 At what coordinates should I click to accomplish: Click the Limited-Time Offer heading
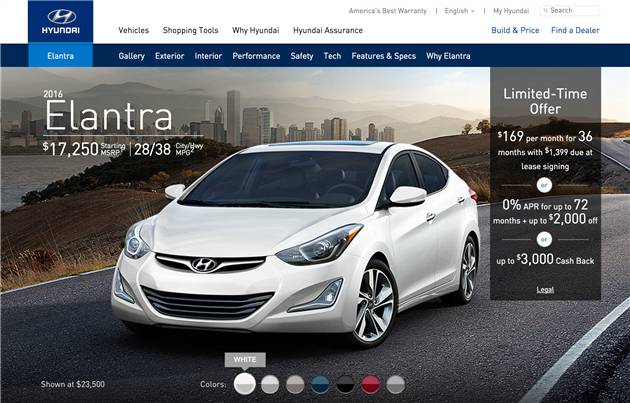coord(545,101)
